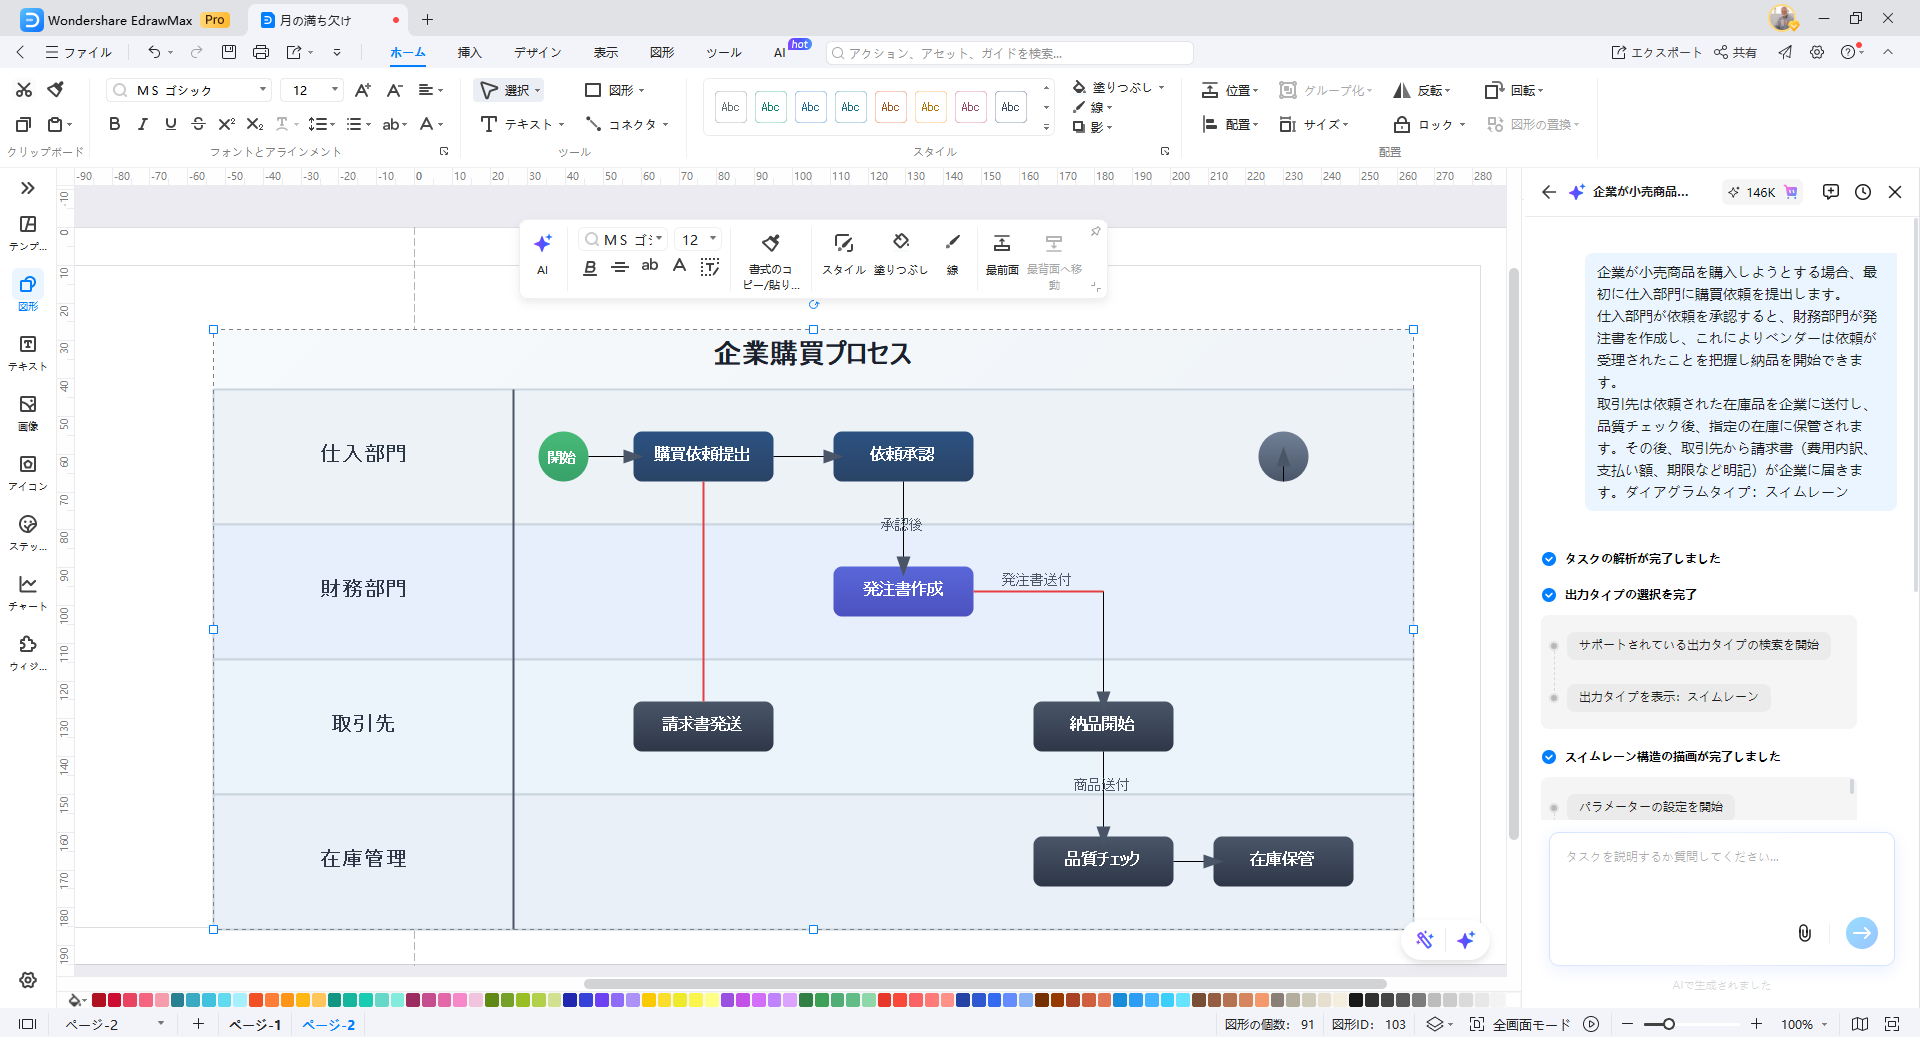The height and width of the screenshot is (1037, 1920).
Task: Click the print icon in top toolbar
Action: point(261,52)
